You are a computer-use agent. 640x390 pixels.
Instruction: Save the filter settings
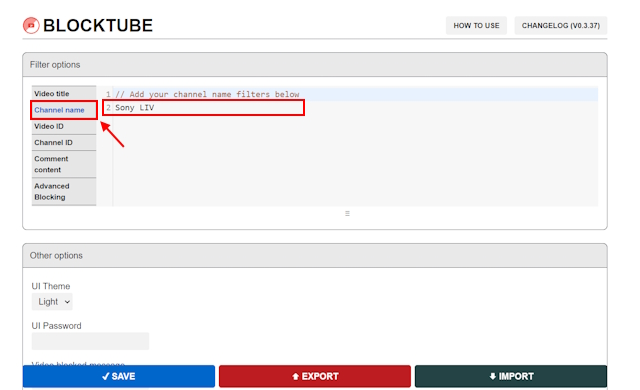pyautogui.click(x=119, y=376)
